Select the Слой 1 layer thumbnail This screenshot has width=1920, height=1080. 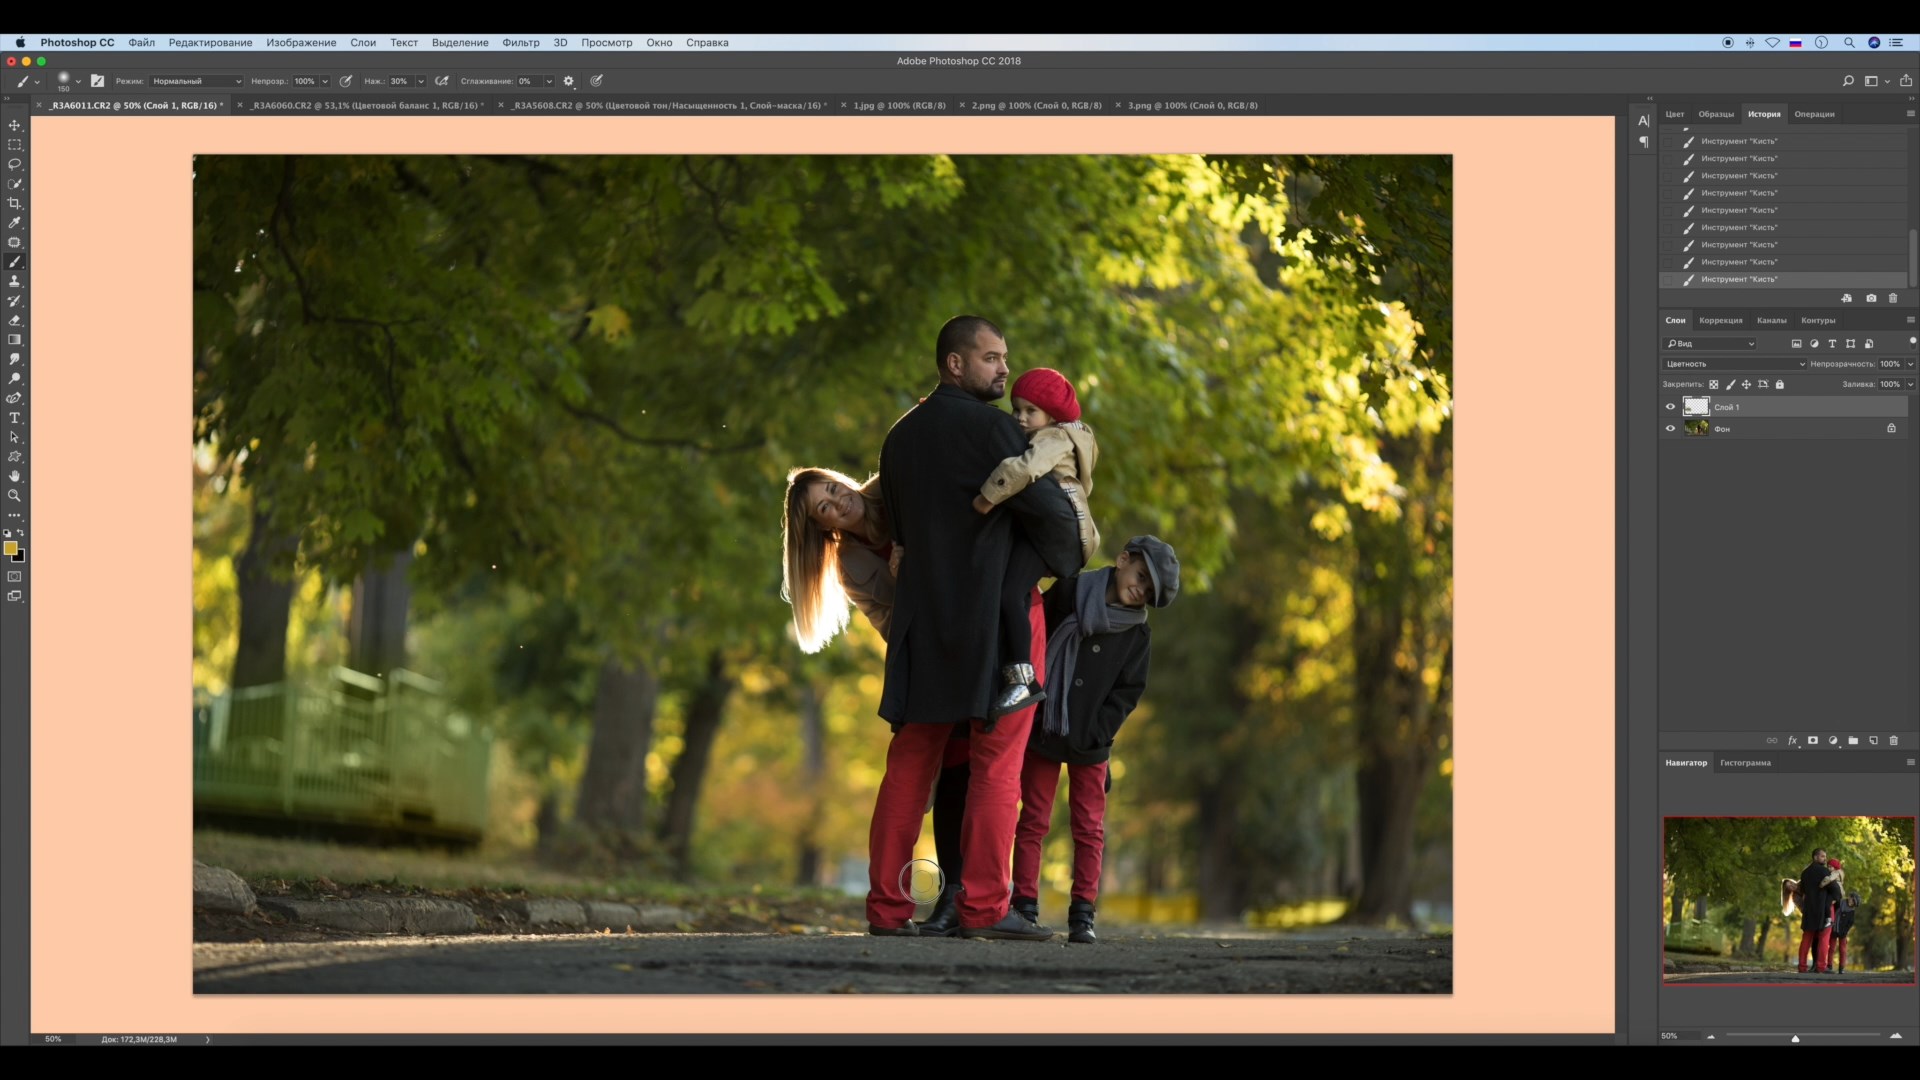tap(1696, 407)
